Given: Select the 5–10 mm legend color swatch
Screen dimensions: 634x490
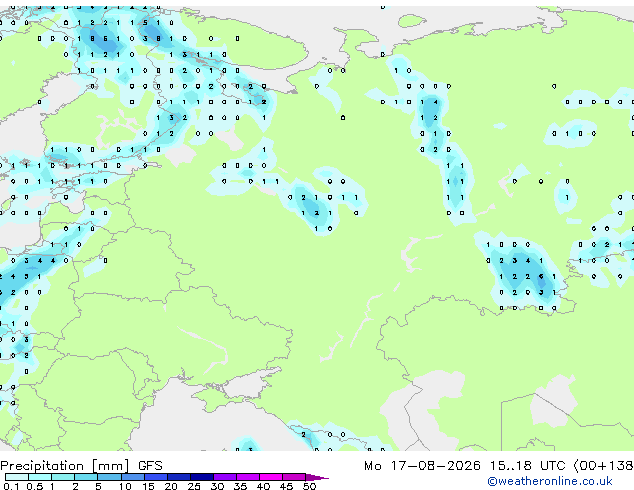Looking at the screenshot, I should 109,477.
